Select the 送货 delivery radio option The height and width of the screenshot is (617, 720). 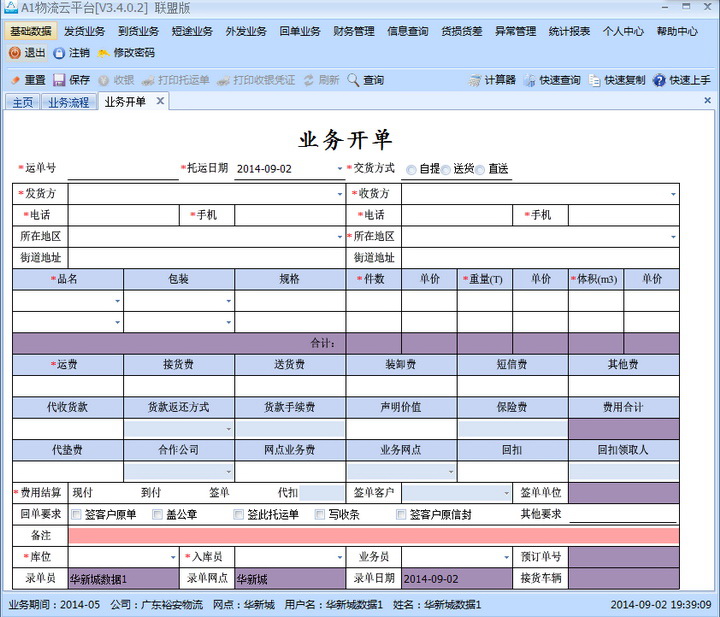coord(445,170)
